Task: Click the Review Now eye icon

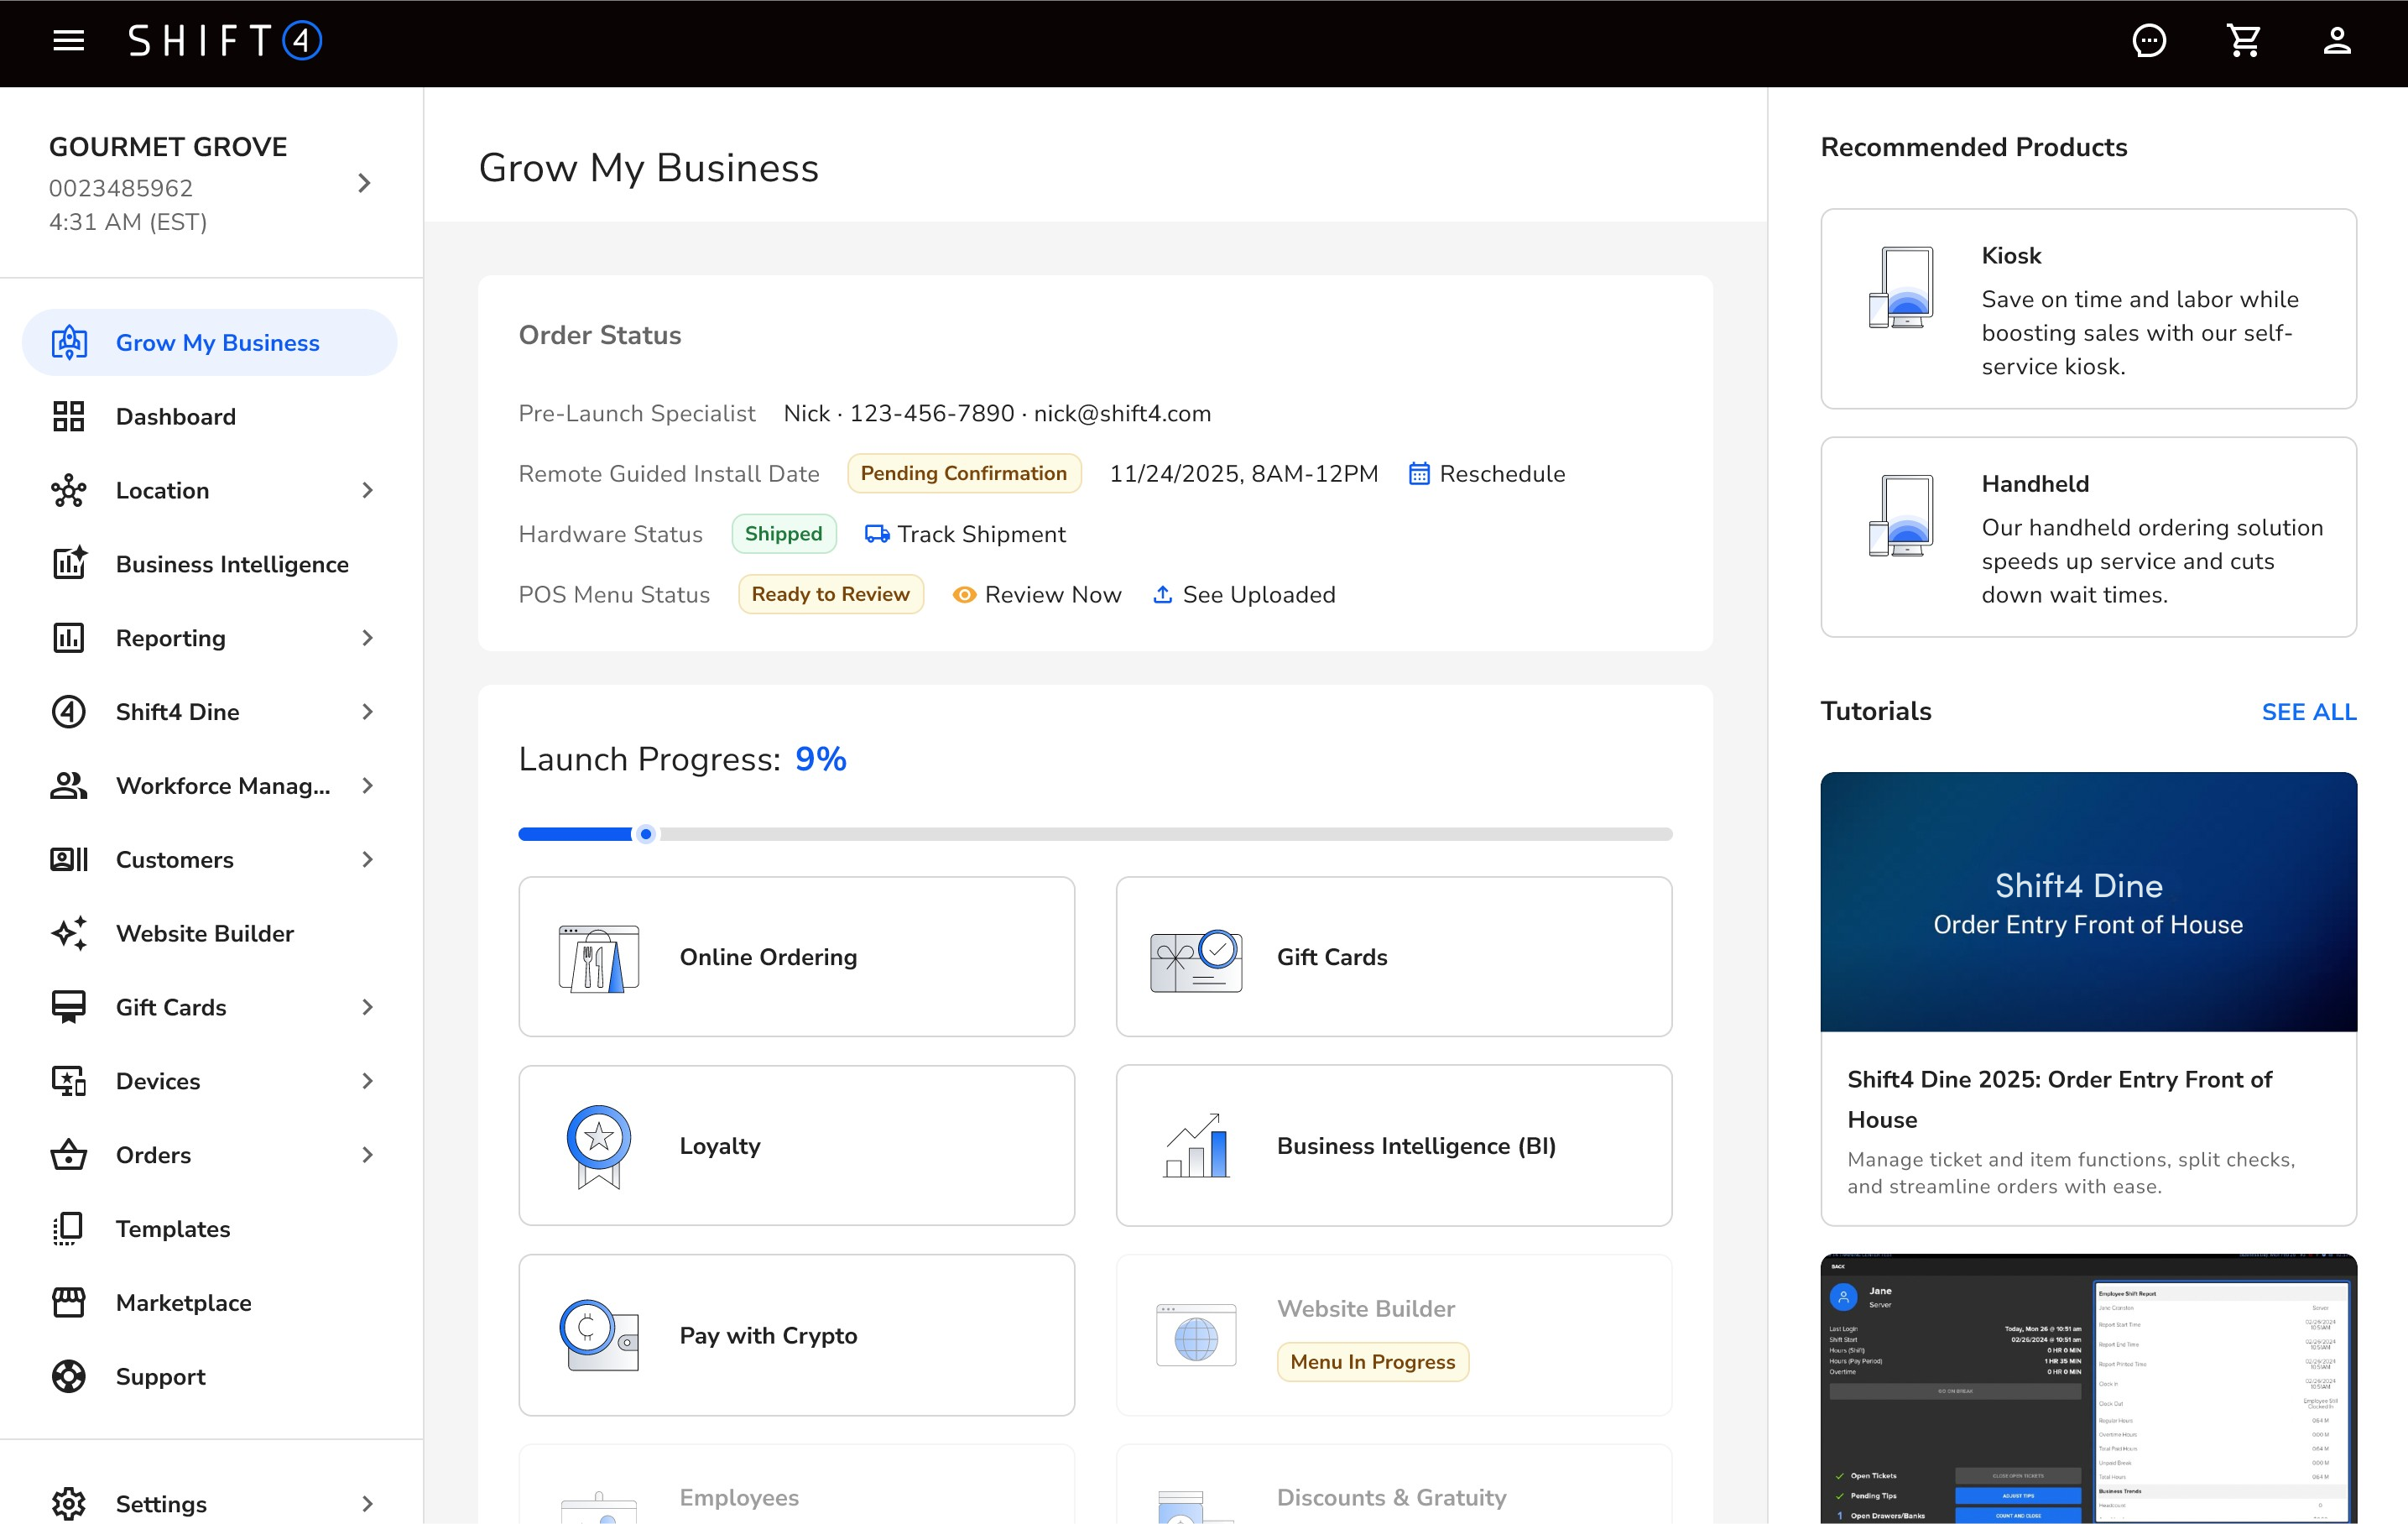Action: coord(964,595)
